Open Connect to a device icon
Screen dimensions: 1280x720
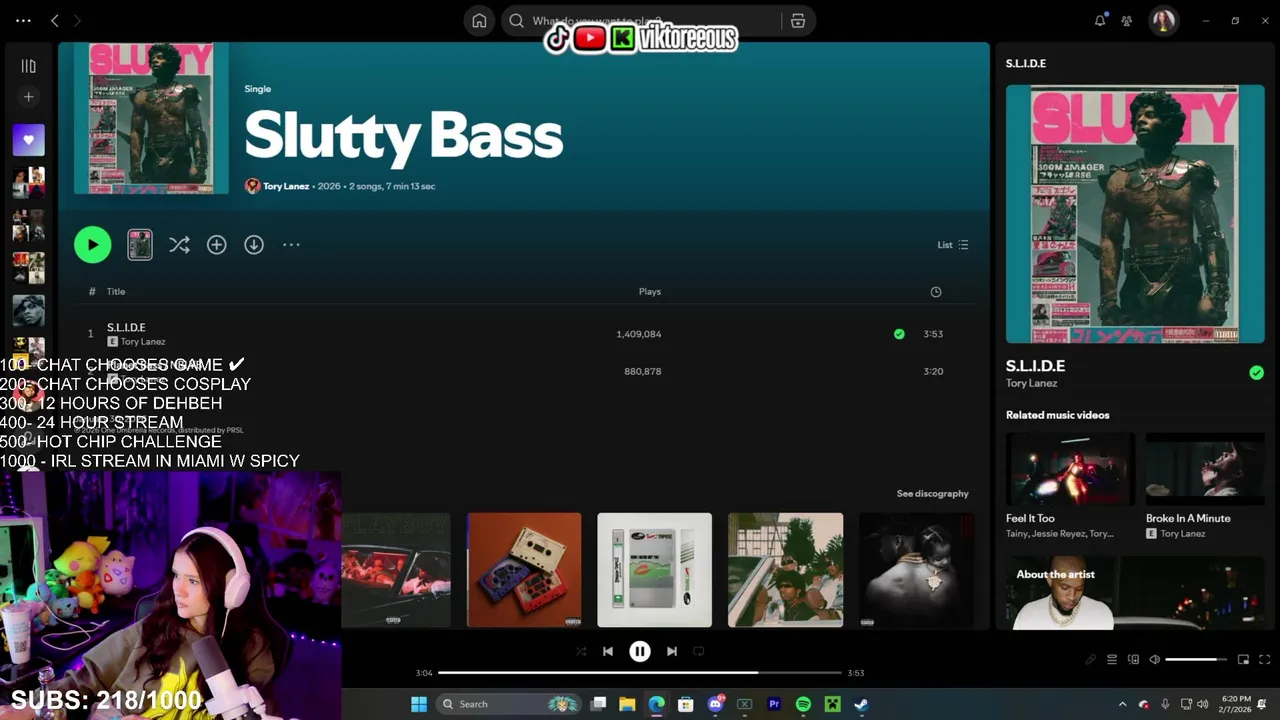coord(1133,660)
